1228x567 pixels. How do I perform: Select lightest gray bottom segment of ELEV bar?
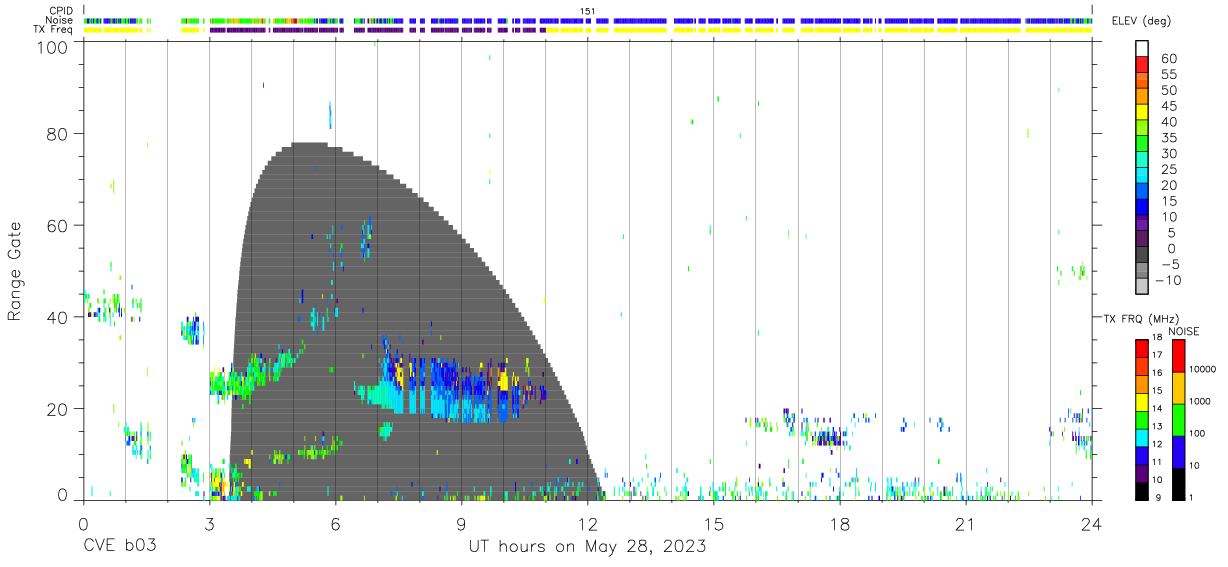(x=1142, y=287)
